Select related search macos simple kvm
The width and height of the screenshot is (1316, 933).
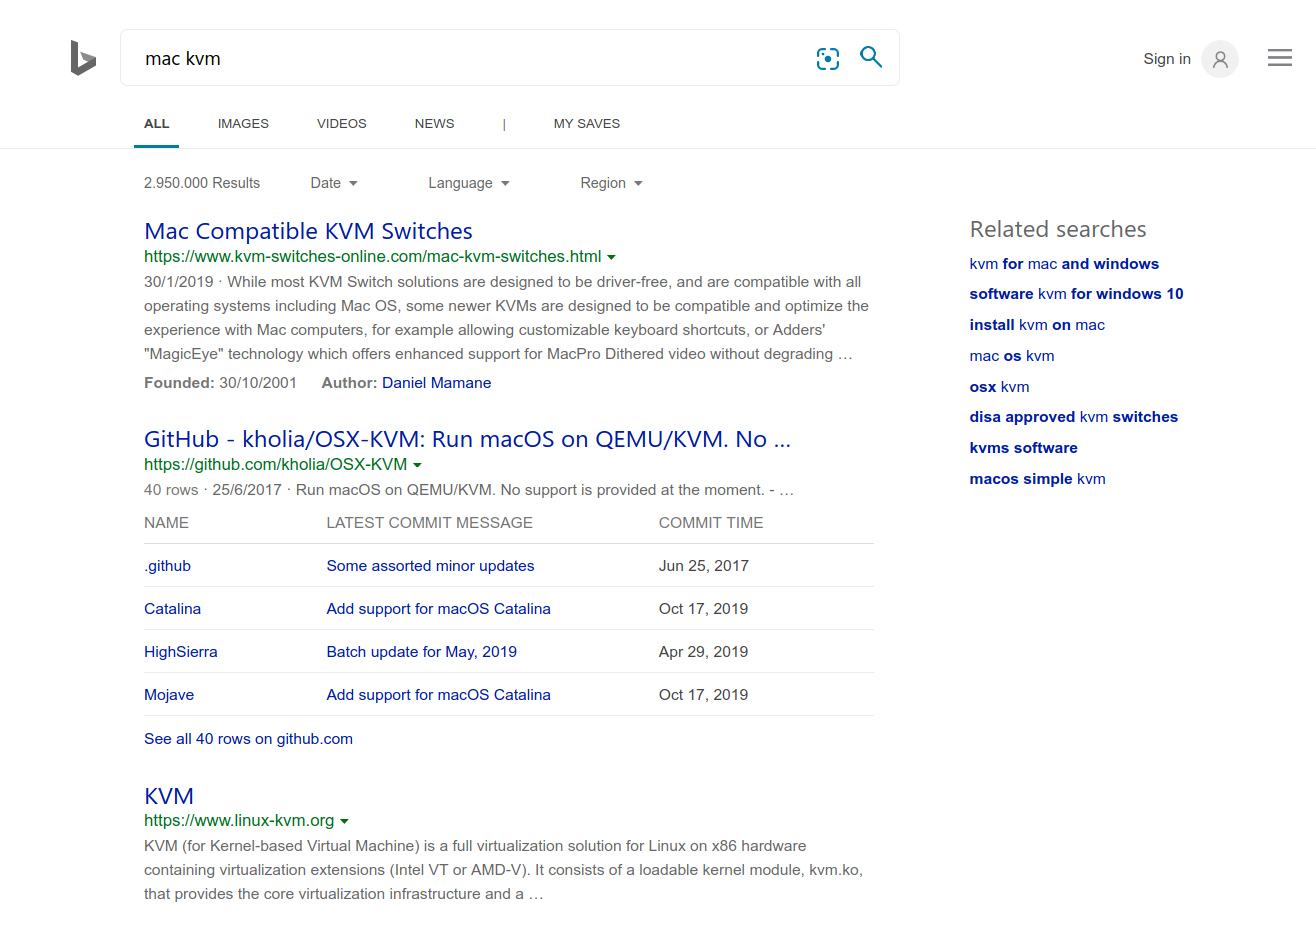[x=1037, y=479]
